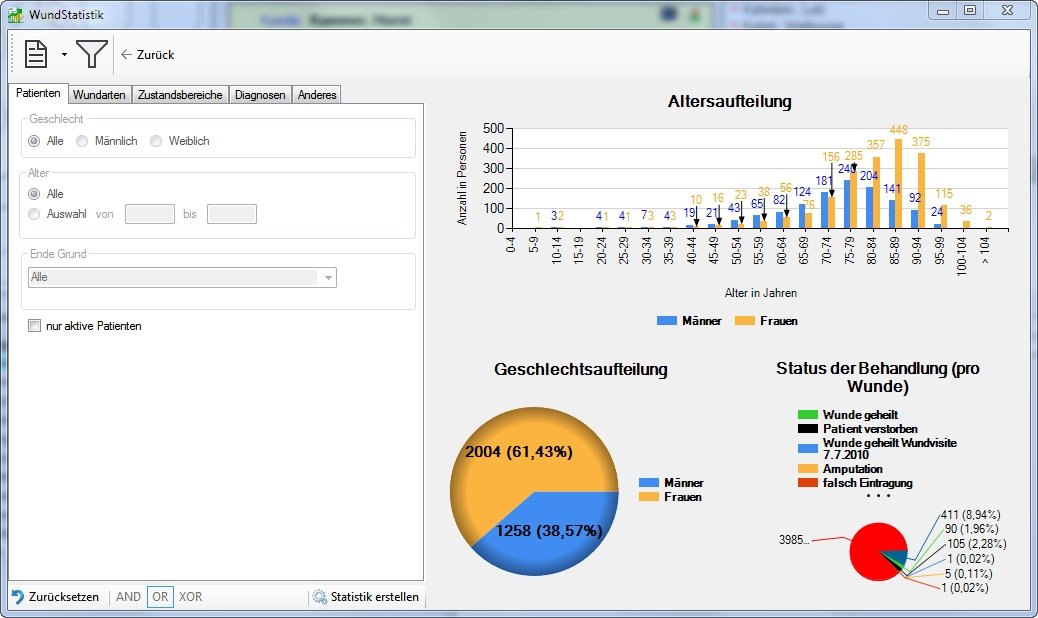
Task: Click the legend overflow dots under falsch Eintragung
Action: pyautogui.click(x=878, y=496)
